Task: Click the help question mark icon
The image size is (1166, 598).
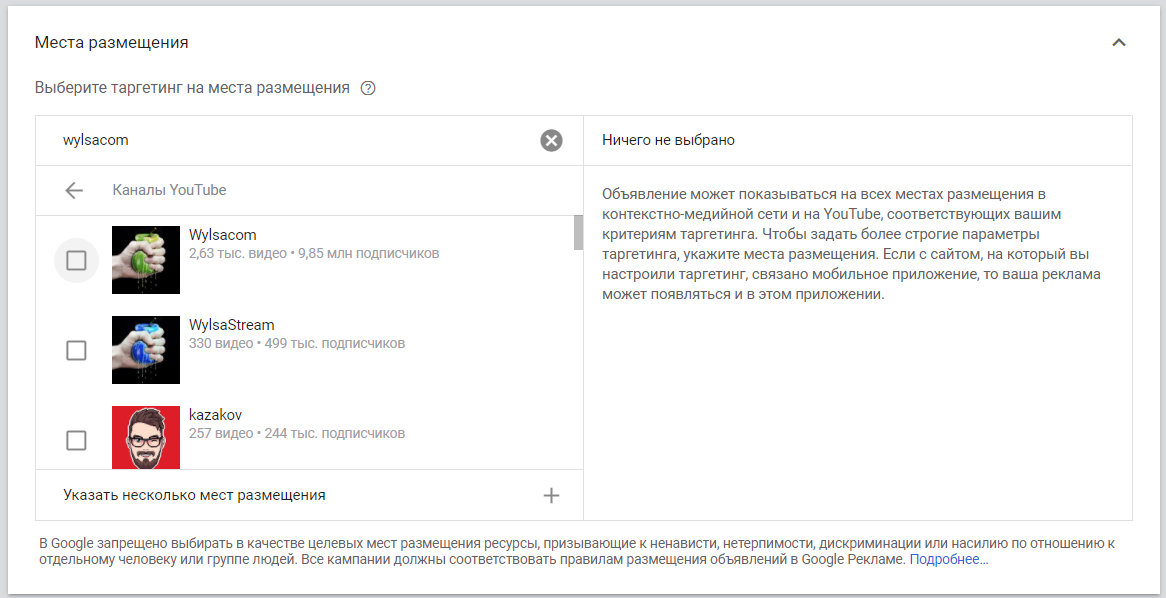Action: [368, 88]
